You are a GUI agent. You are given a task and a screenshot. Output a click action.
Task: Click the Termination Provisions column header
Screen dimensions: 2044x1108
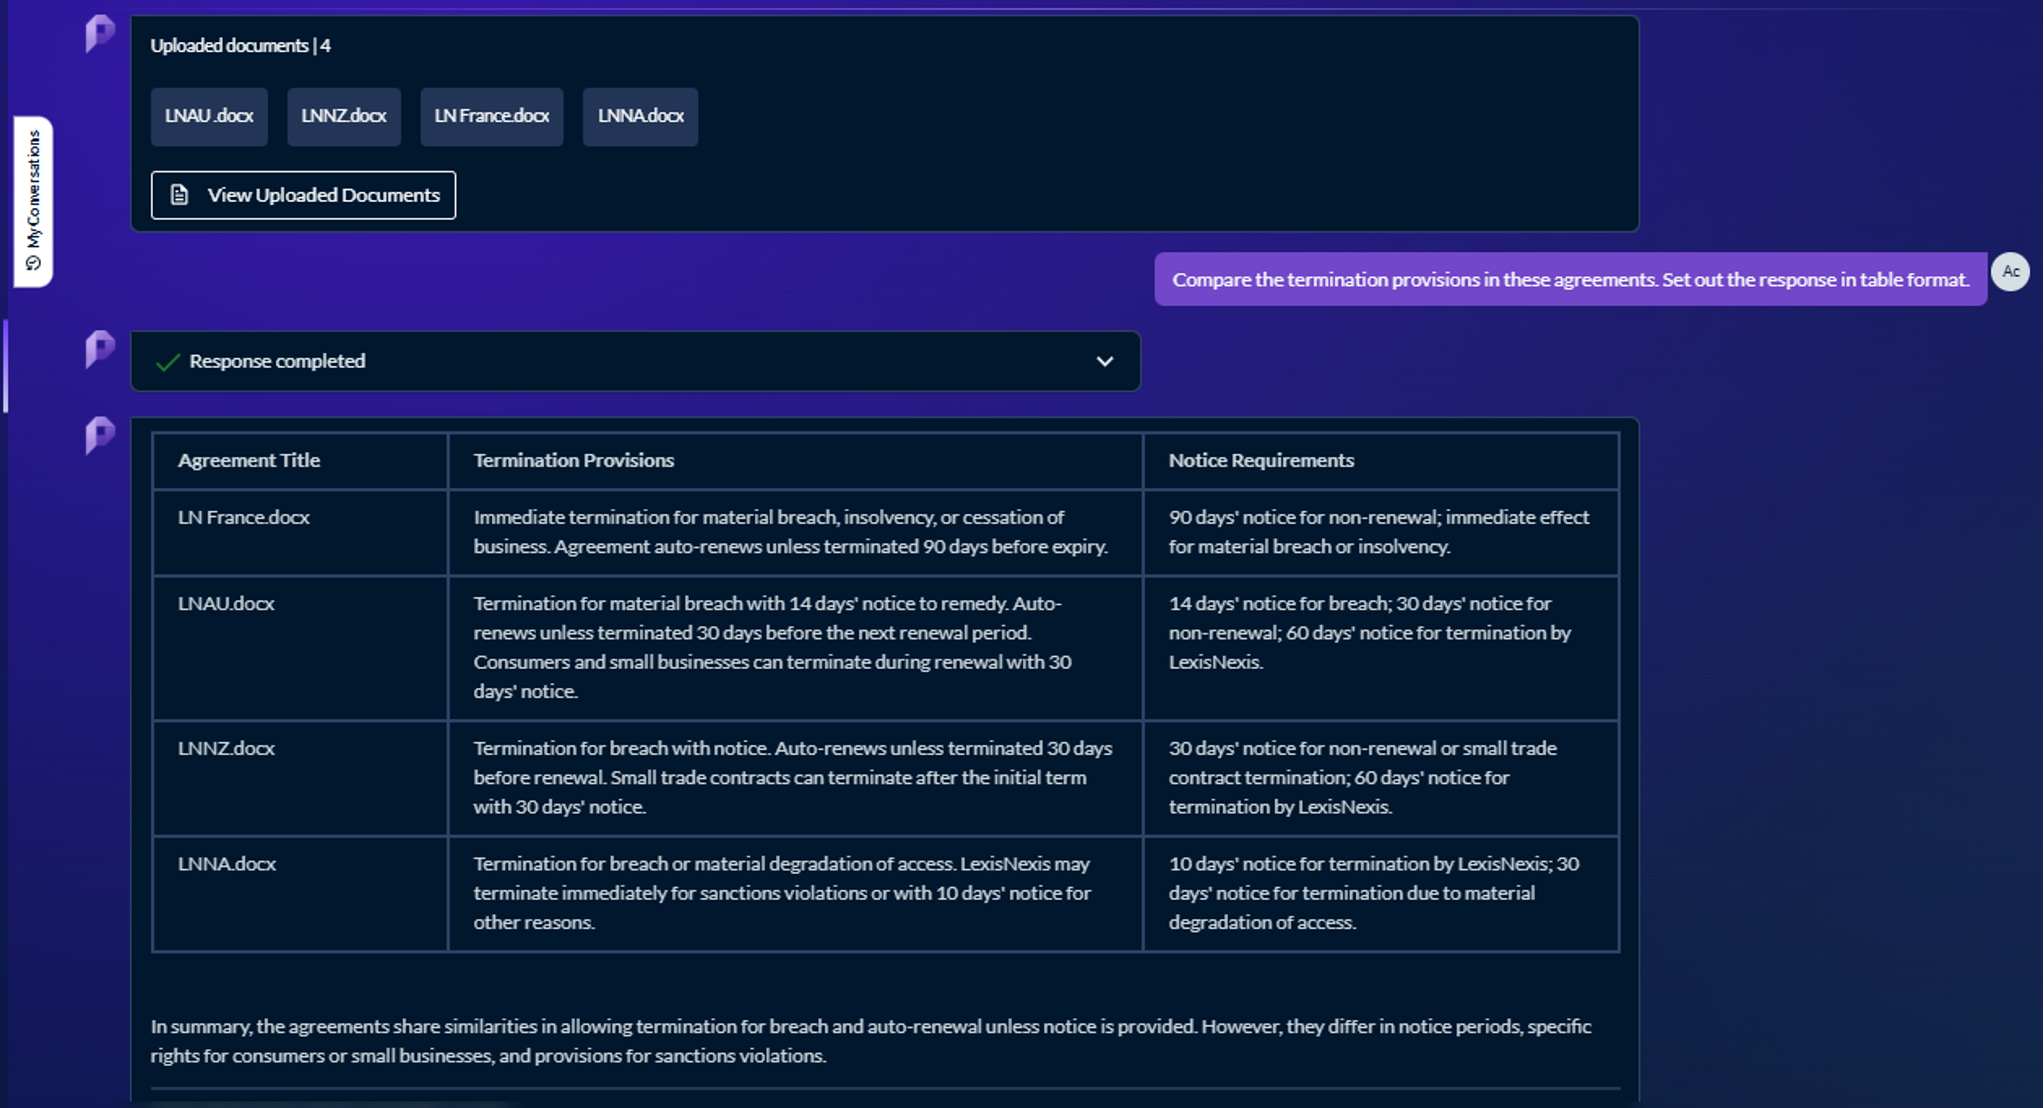[573, 460]
